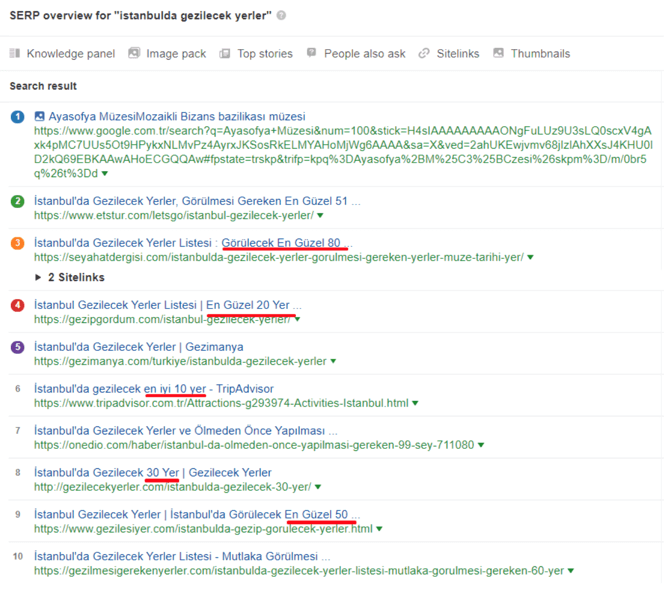
Task: Click position number 9 beside gezilesiyer result
Action: 17,514
